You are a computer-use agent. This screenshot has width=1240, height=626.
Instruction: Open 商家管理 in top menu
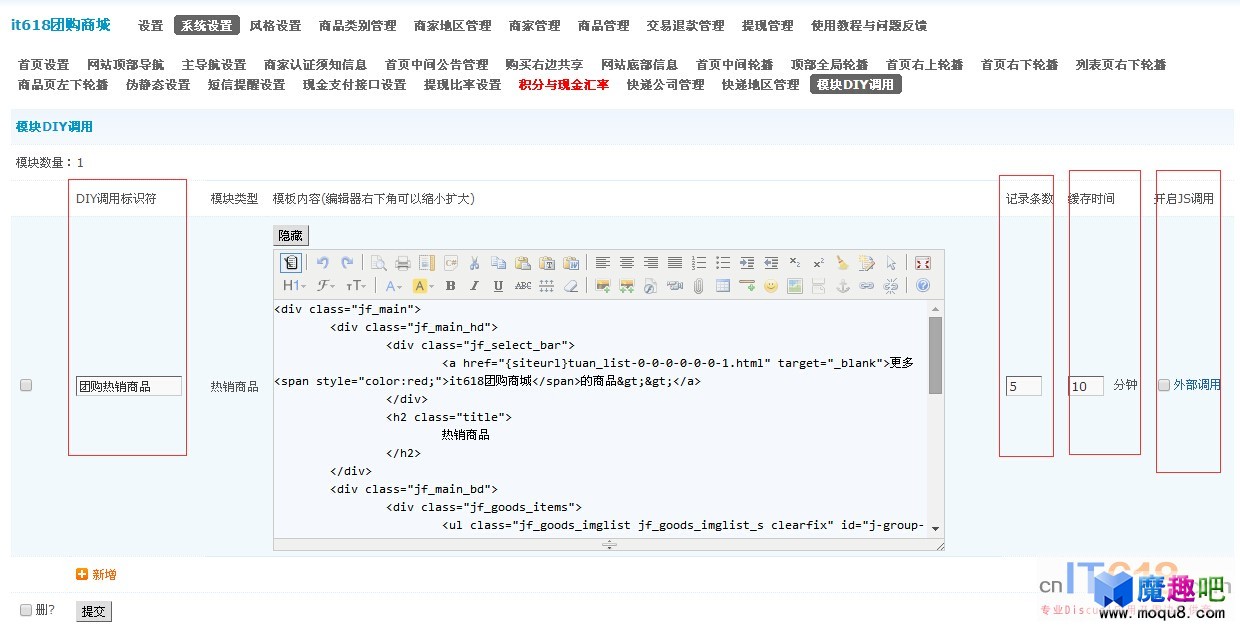(534, 26)
